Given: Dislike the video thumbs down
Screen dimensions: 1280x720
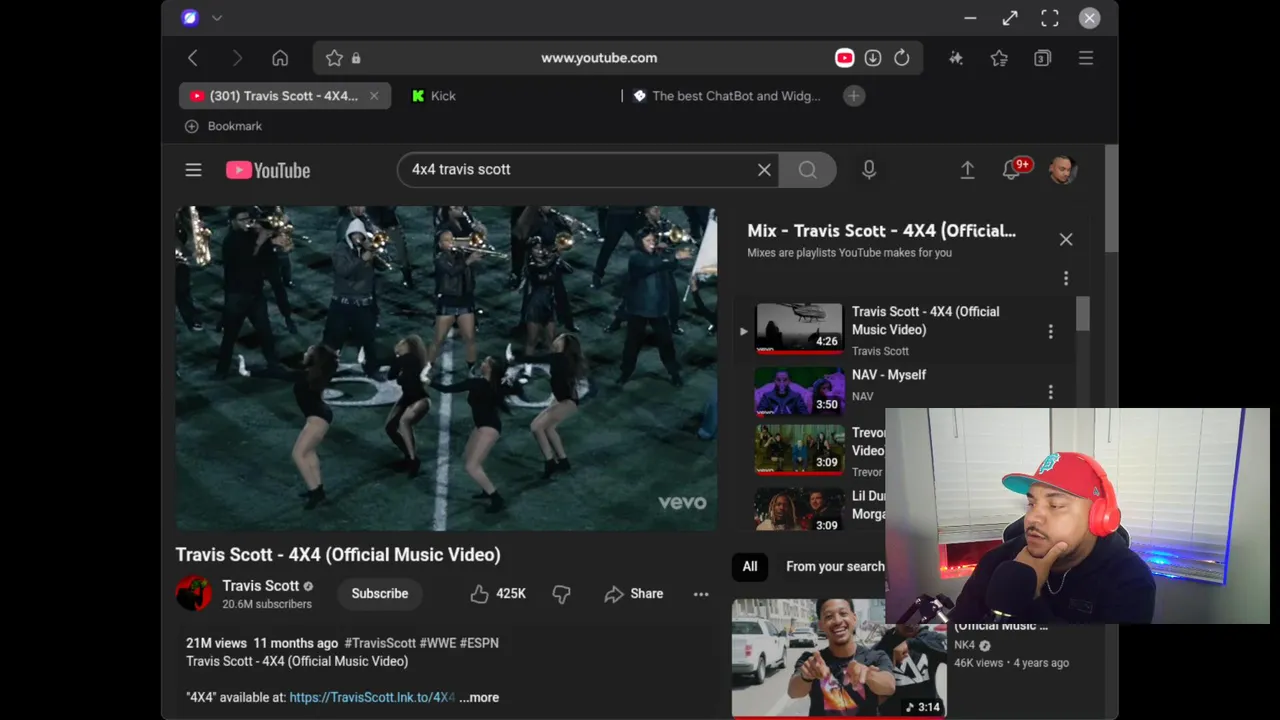Looking at the screenshot, I should (x=561, y=594).
